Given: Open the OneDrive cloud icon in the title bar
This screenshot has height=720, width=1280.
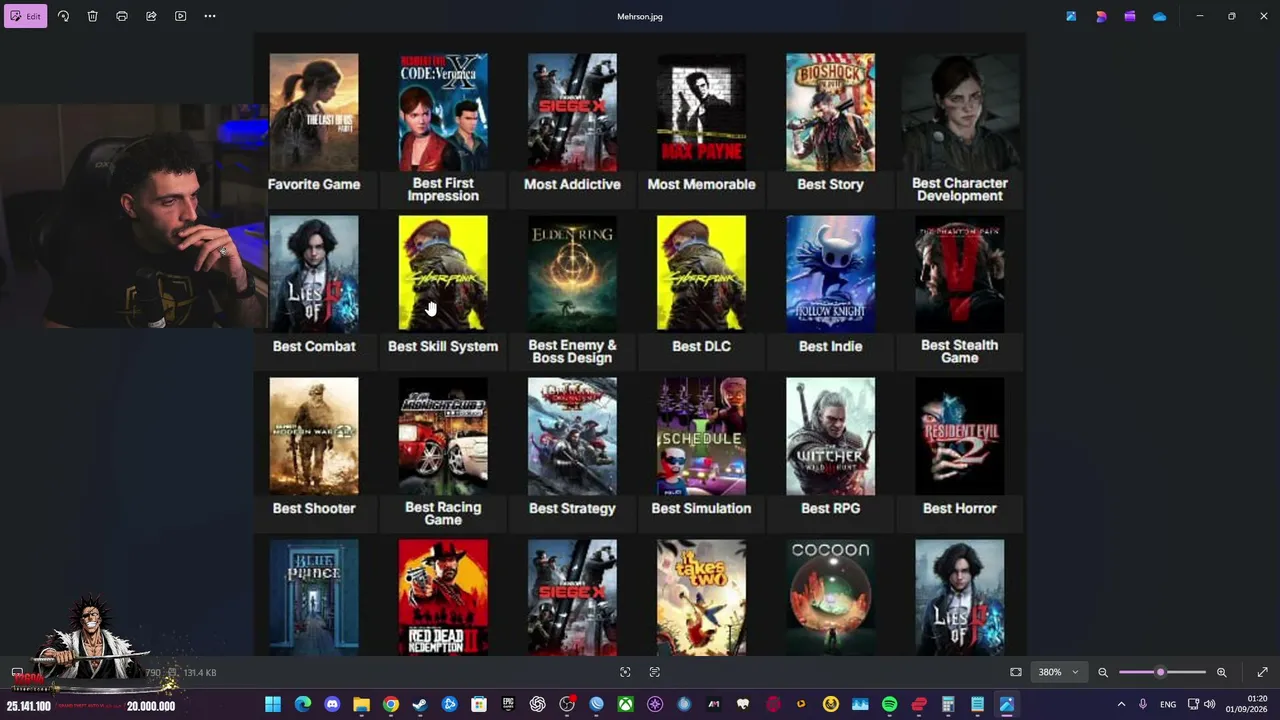Looking at the screenshot, I should [x=1159, y=16].
